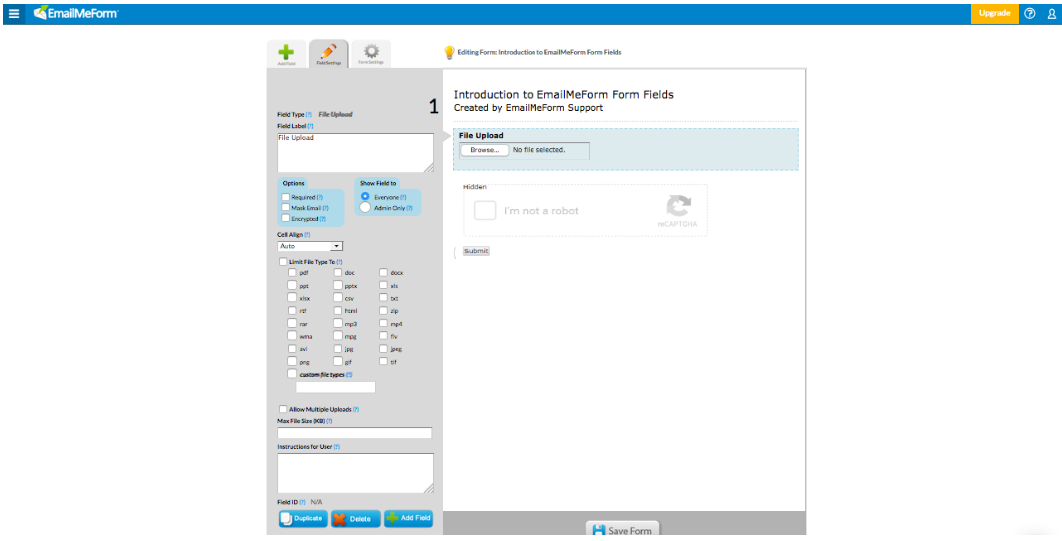
Task: Click the lightbulb tip icon
Action: click(448, 52)
